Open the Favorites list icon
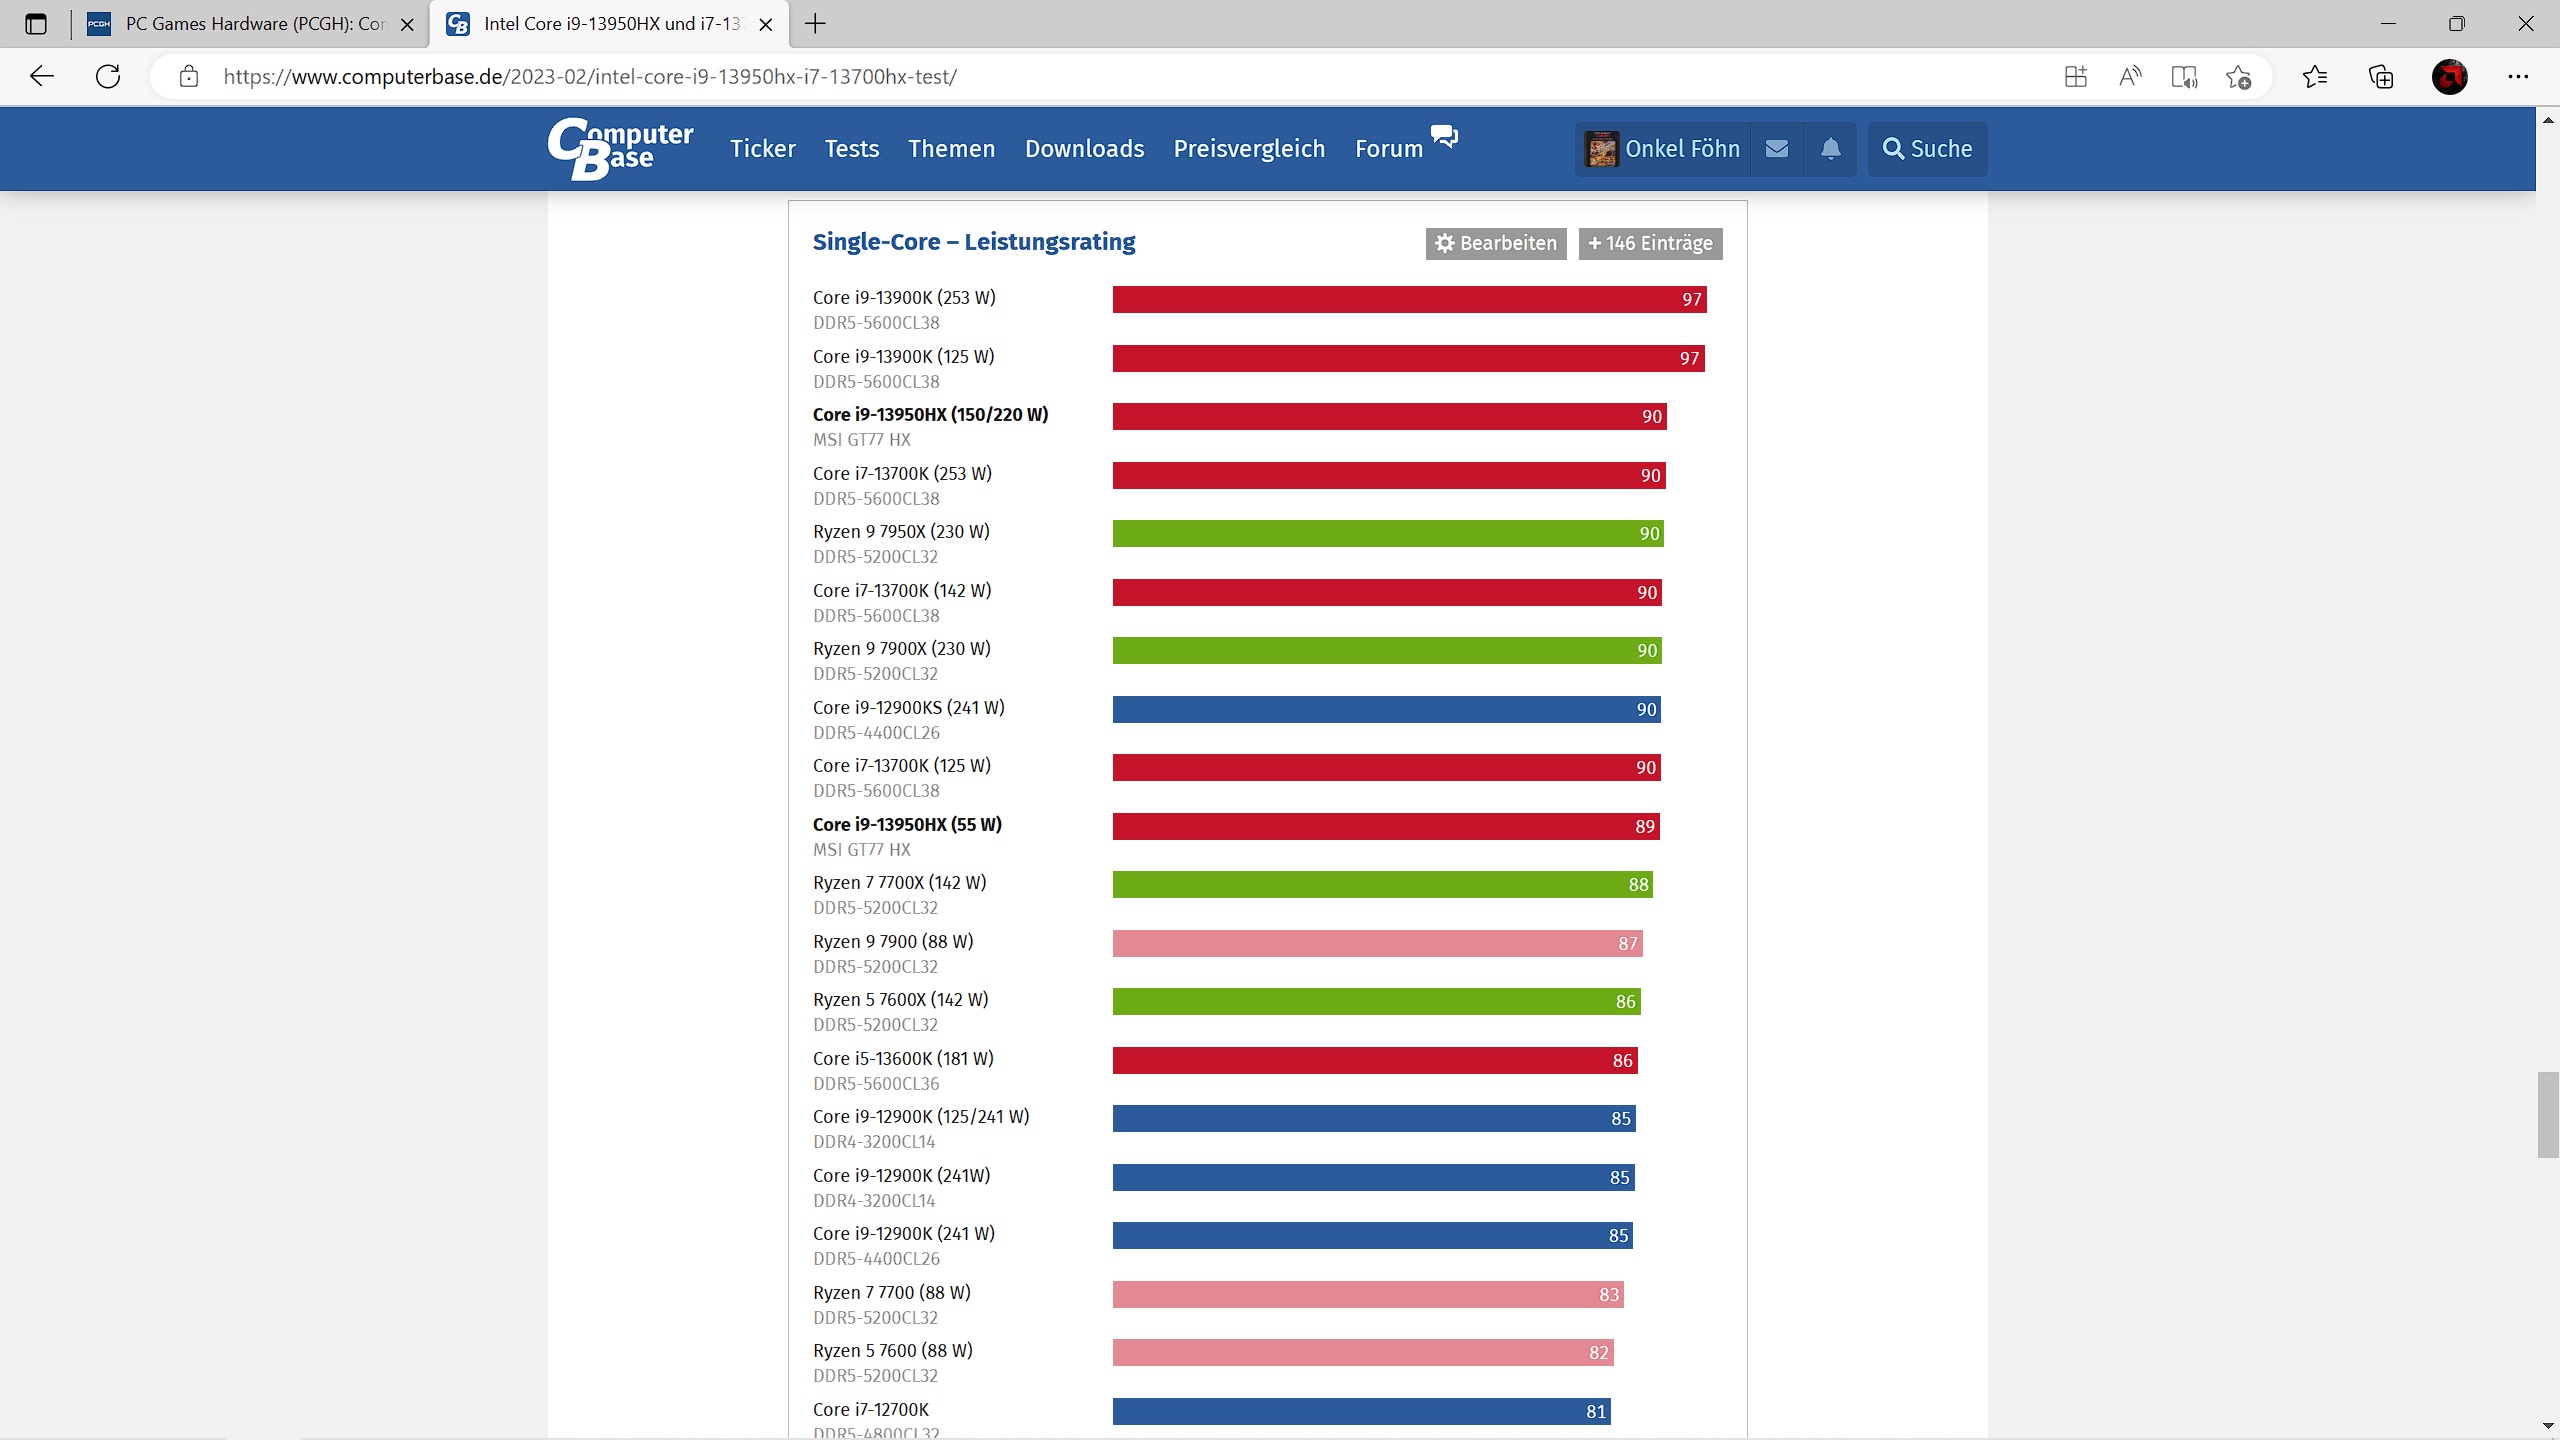 (x=2314, y=77)
